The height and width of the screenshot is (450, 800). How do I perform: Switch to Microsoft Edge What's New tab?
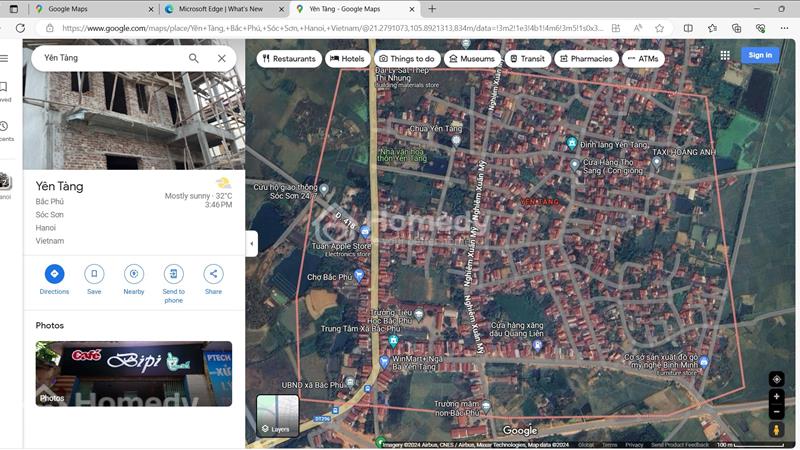click(221, 9)
